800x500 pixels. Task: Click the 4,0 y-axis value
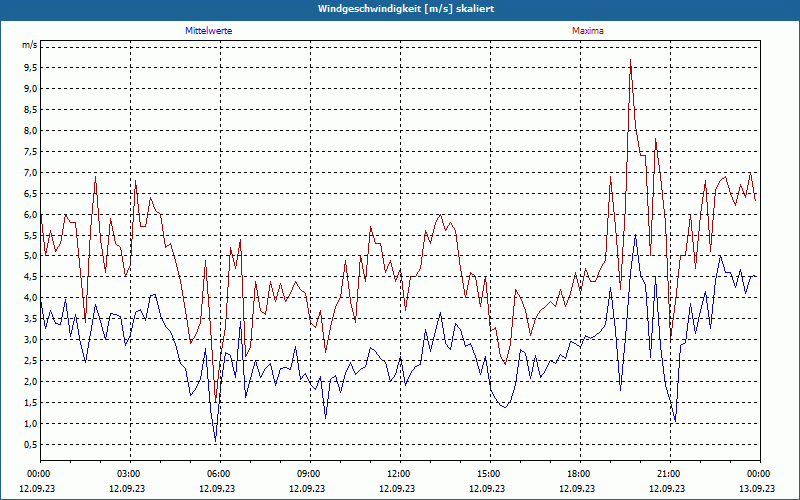coord(31,297)
